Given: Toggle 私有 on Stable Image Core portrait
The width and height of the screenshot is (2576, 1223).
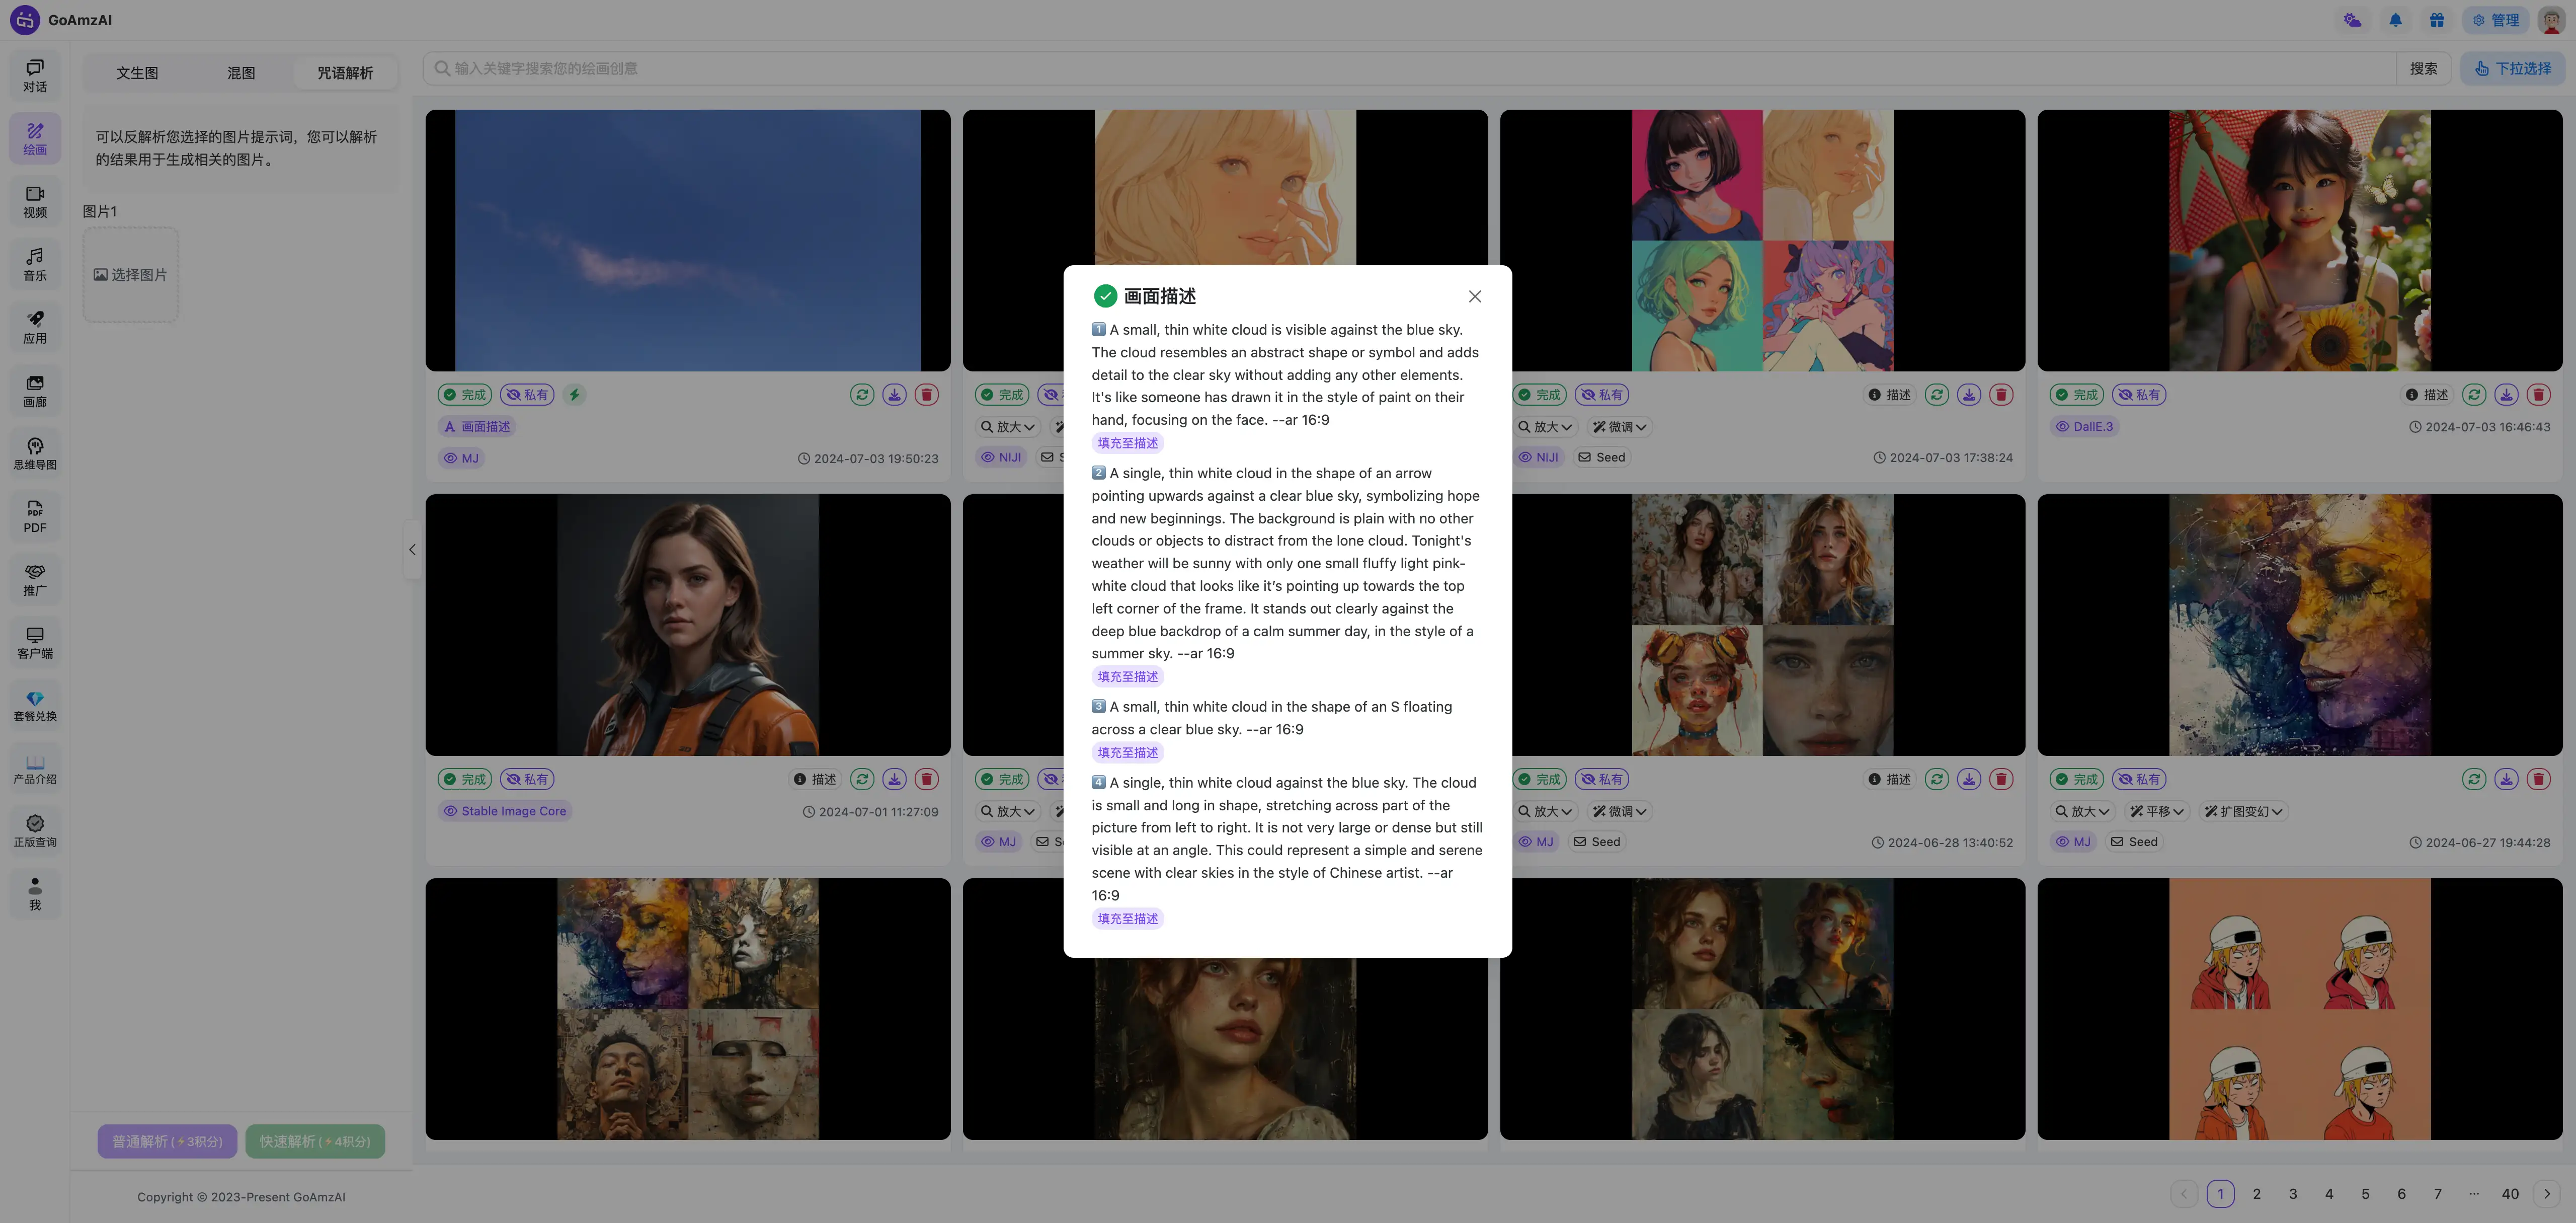Looking at the screenshot, I should (x=527, y=780).
